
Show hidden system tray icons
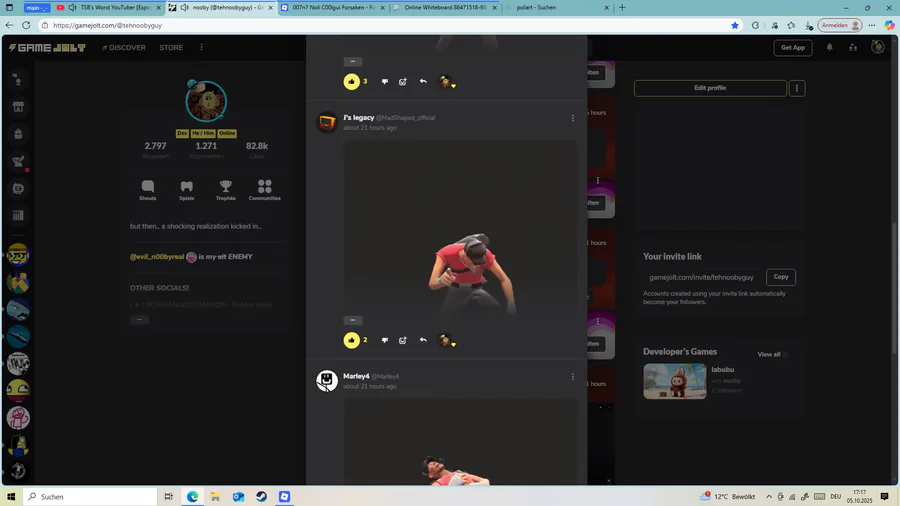pyautogui.click(x=769, y=497)
